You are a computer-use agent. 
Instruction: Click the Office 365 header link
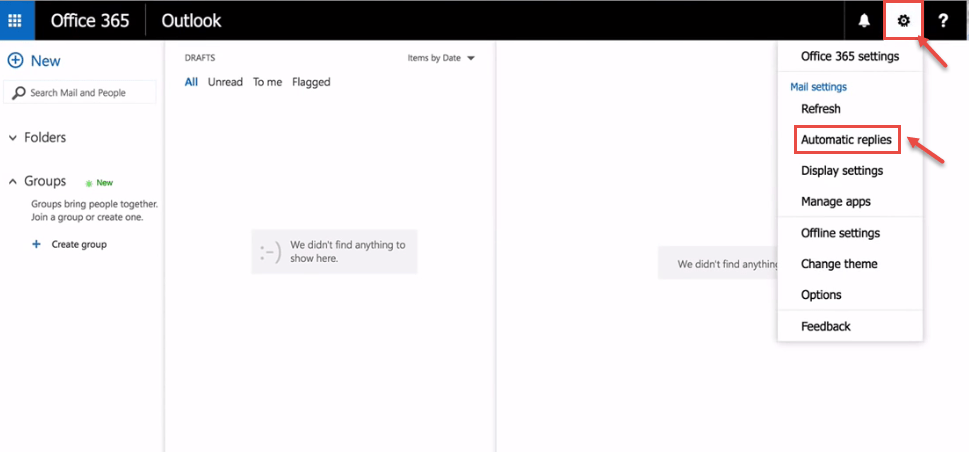90,20
